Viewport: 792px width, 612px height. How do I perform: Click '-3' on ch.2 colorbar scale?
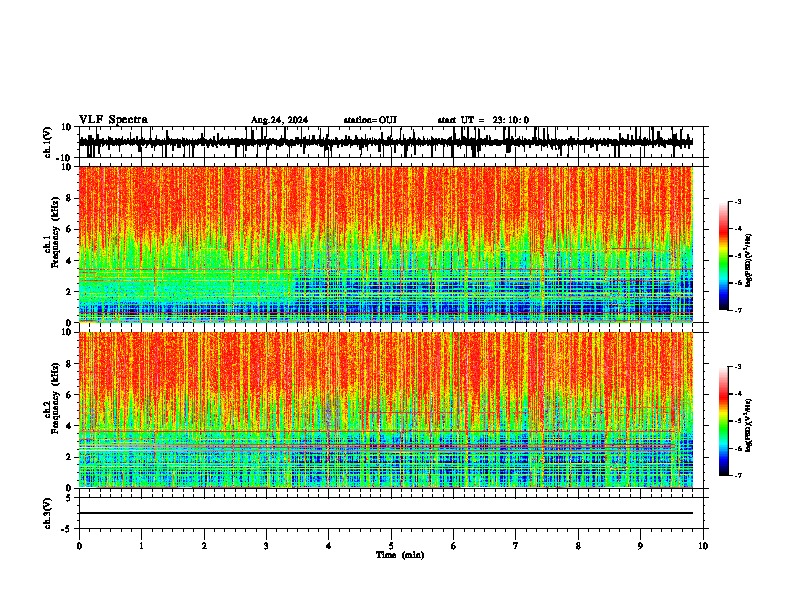click(x=738, y=367)
